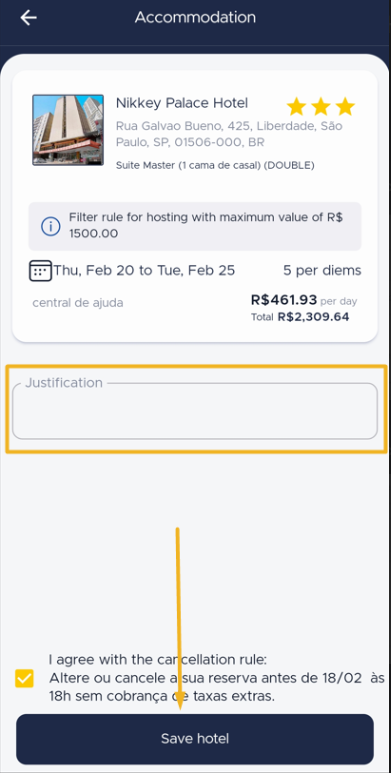Click the Total R$2,309.64 amount

300,317
